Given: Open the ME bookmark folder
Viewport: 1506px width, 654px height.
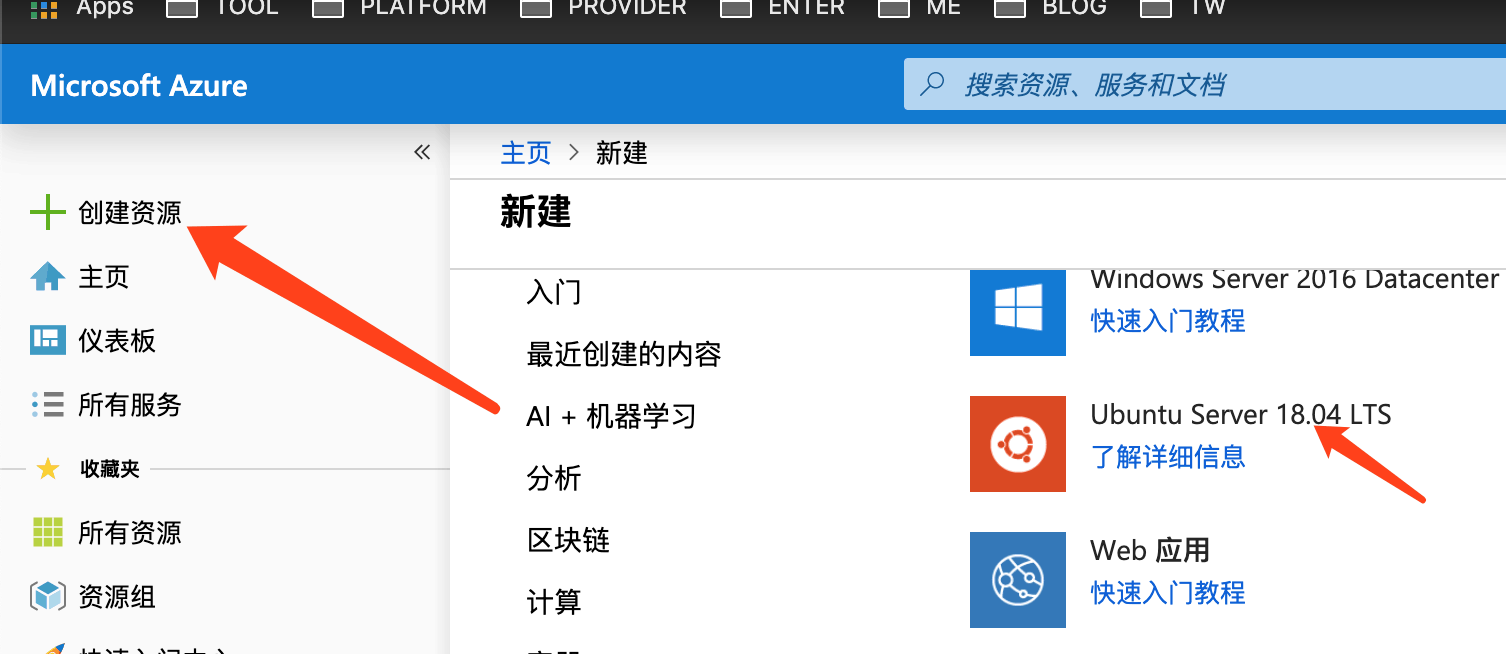Looking at the screenshot, I should (919, 8).
